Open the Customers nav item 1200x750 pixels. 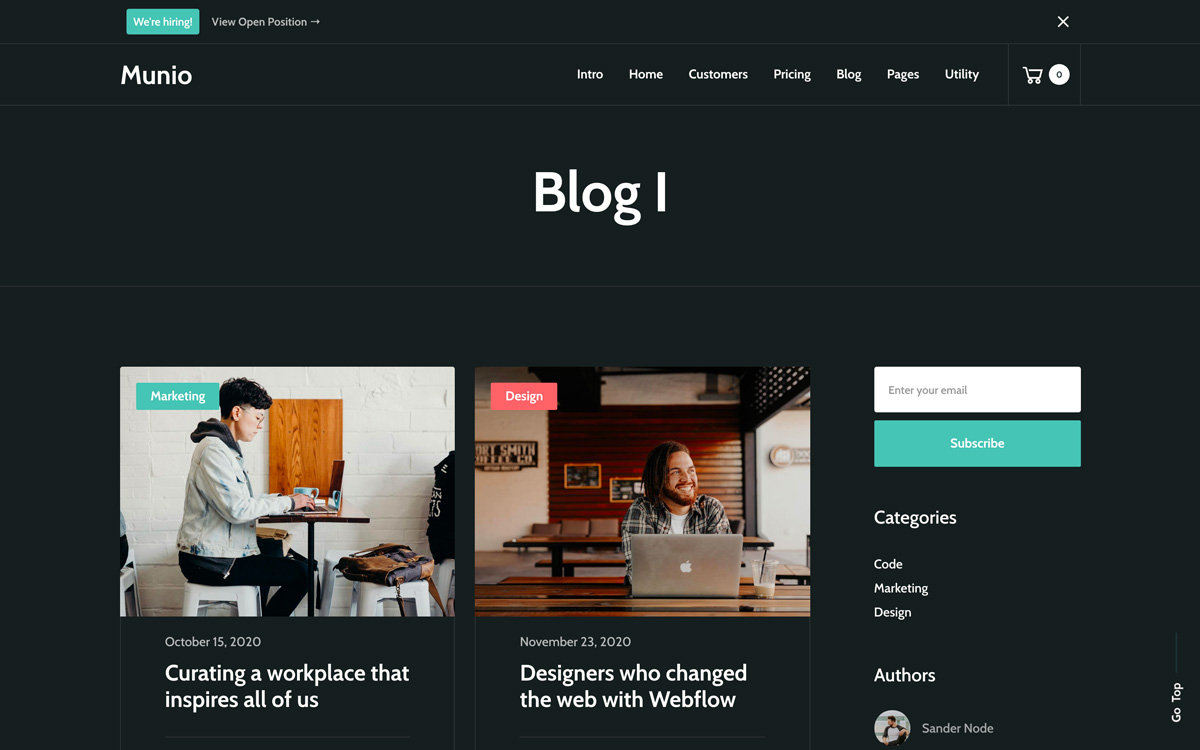pyautogui.click(x=718, y=74)
